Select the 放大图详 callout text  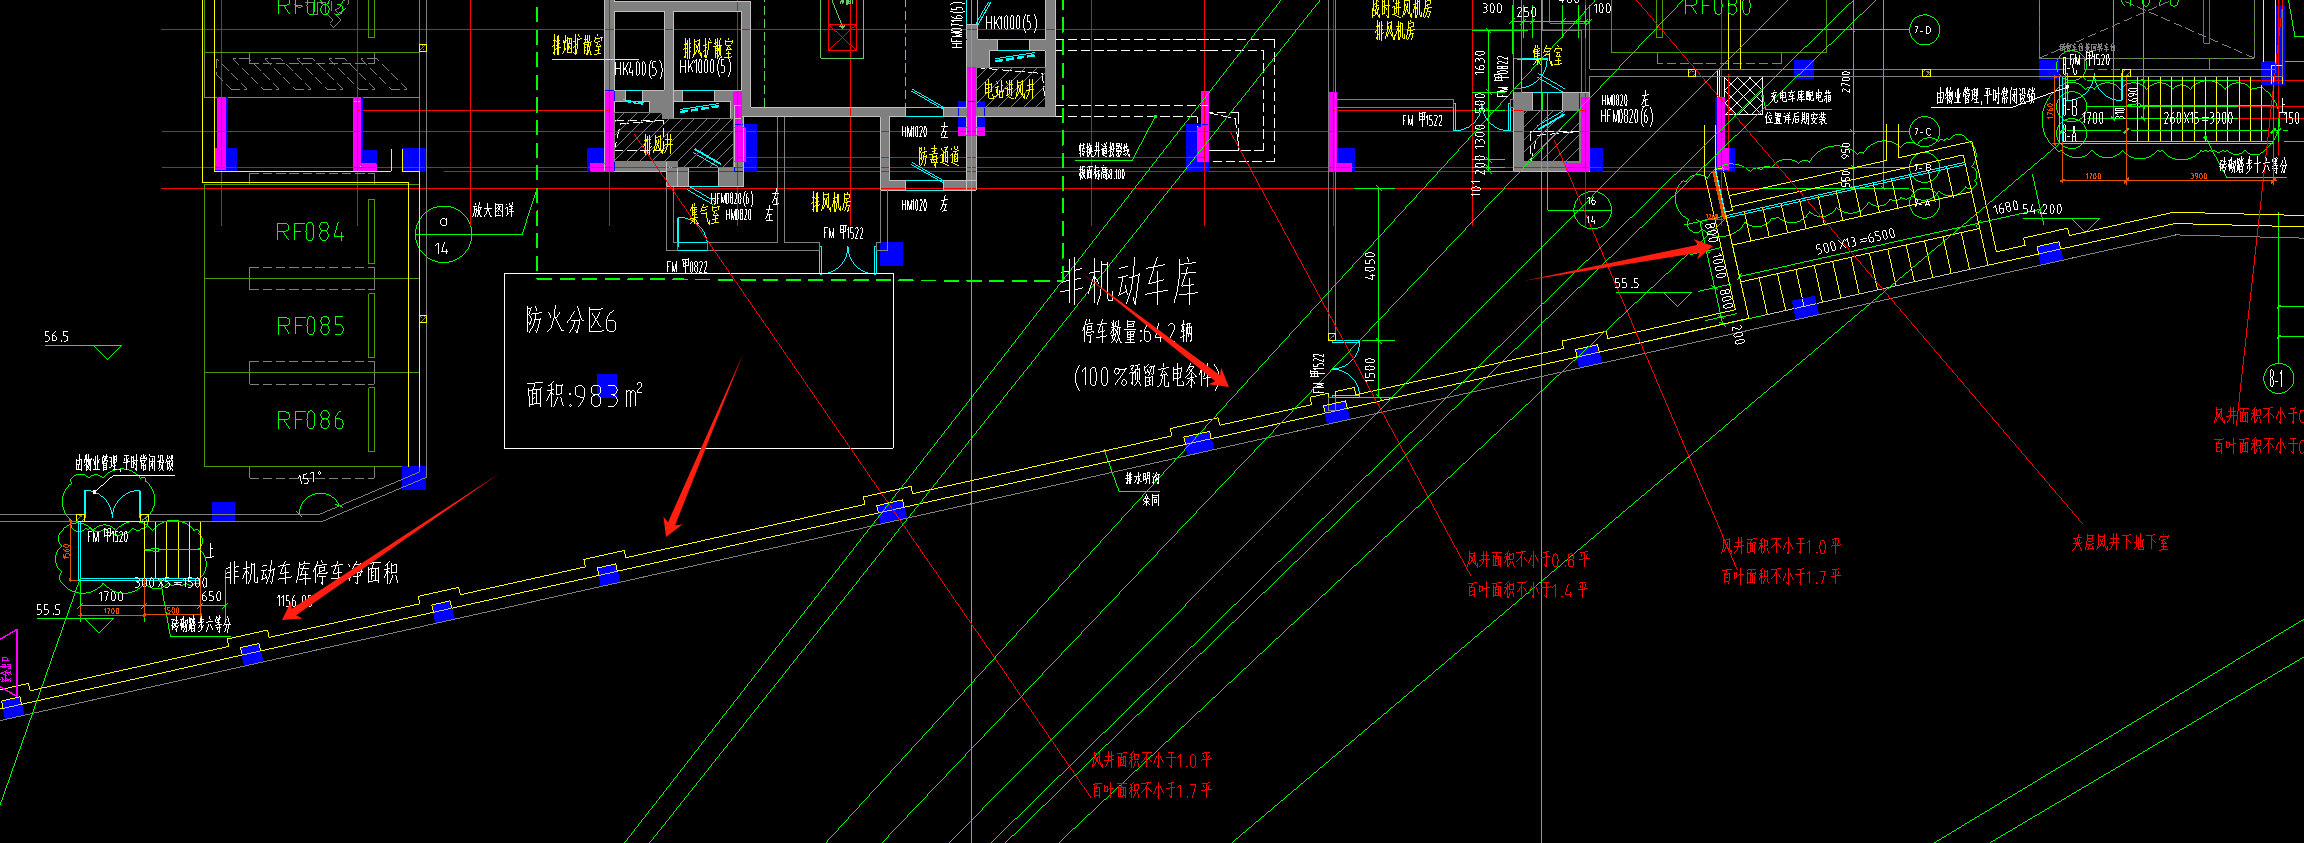point(493,210)
